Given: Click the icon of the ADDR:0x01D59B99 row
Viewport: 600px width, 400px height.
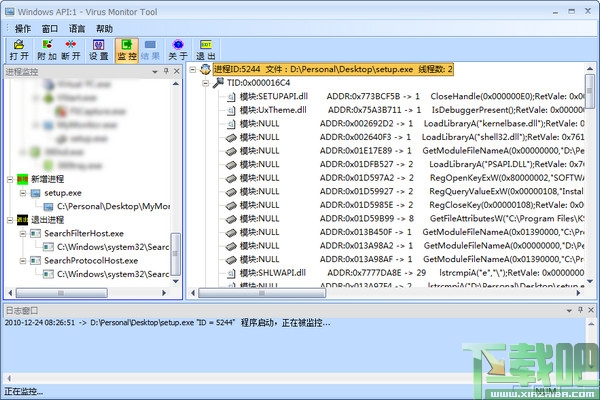Looking at the screenshot, I should pyautogui.click(x=231, y=219).
